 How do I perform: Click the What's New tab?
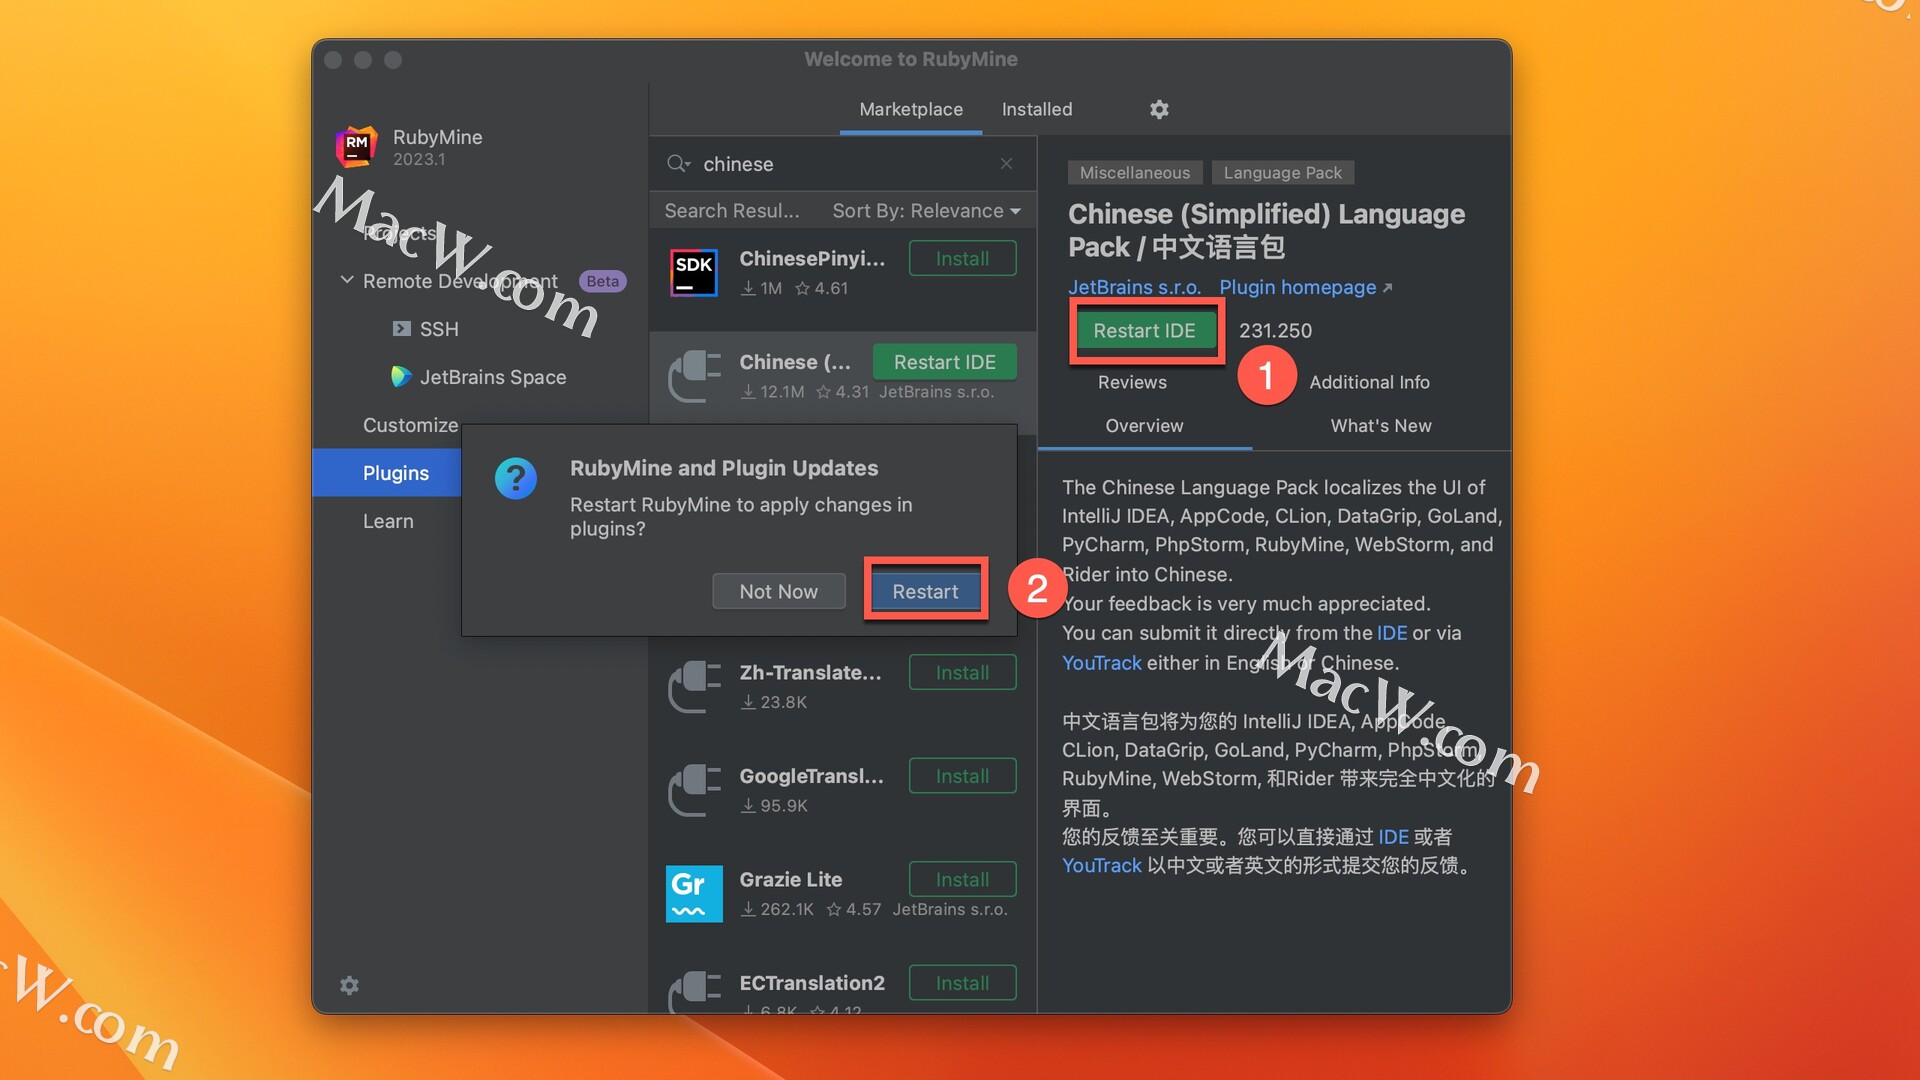click(1379, 425)
